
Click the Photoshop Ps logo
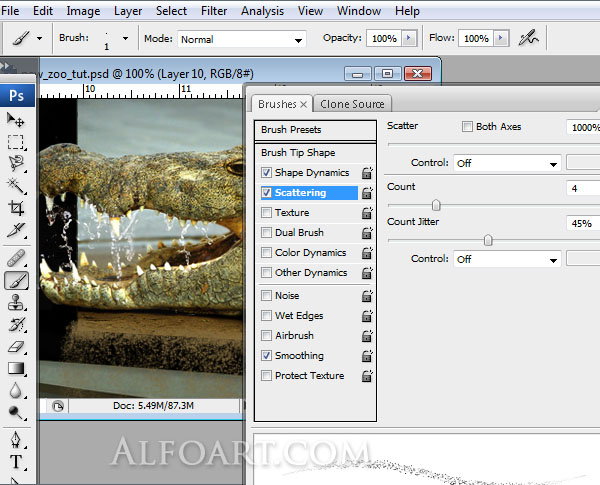[x=17, y=95]
